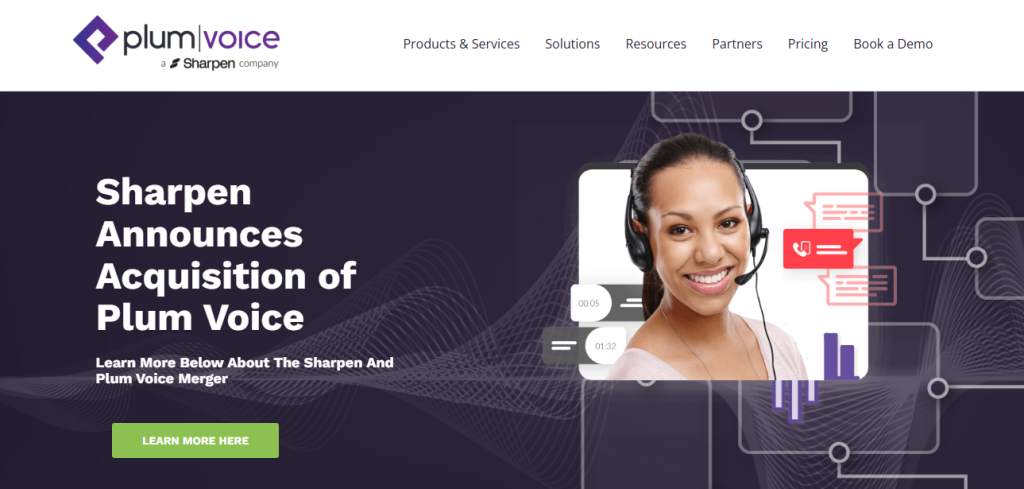Expand the Partners navigation item
This screenshot has height=489, width=1024.
coord(737,44)
